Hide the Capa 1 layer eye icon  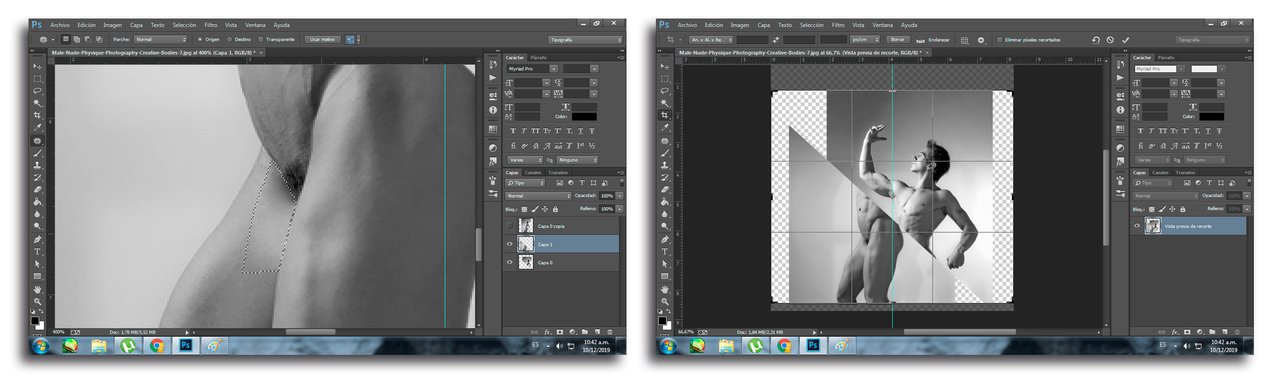tap(511, 244)
